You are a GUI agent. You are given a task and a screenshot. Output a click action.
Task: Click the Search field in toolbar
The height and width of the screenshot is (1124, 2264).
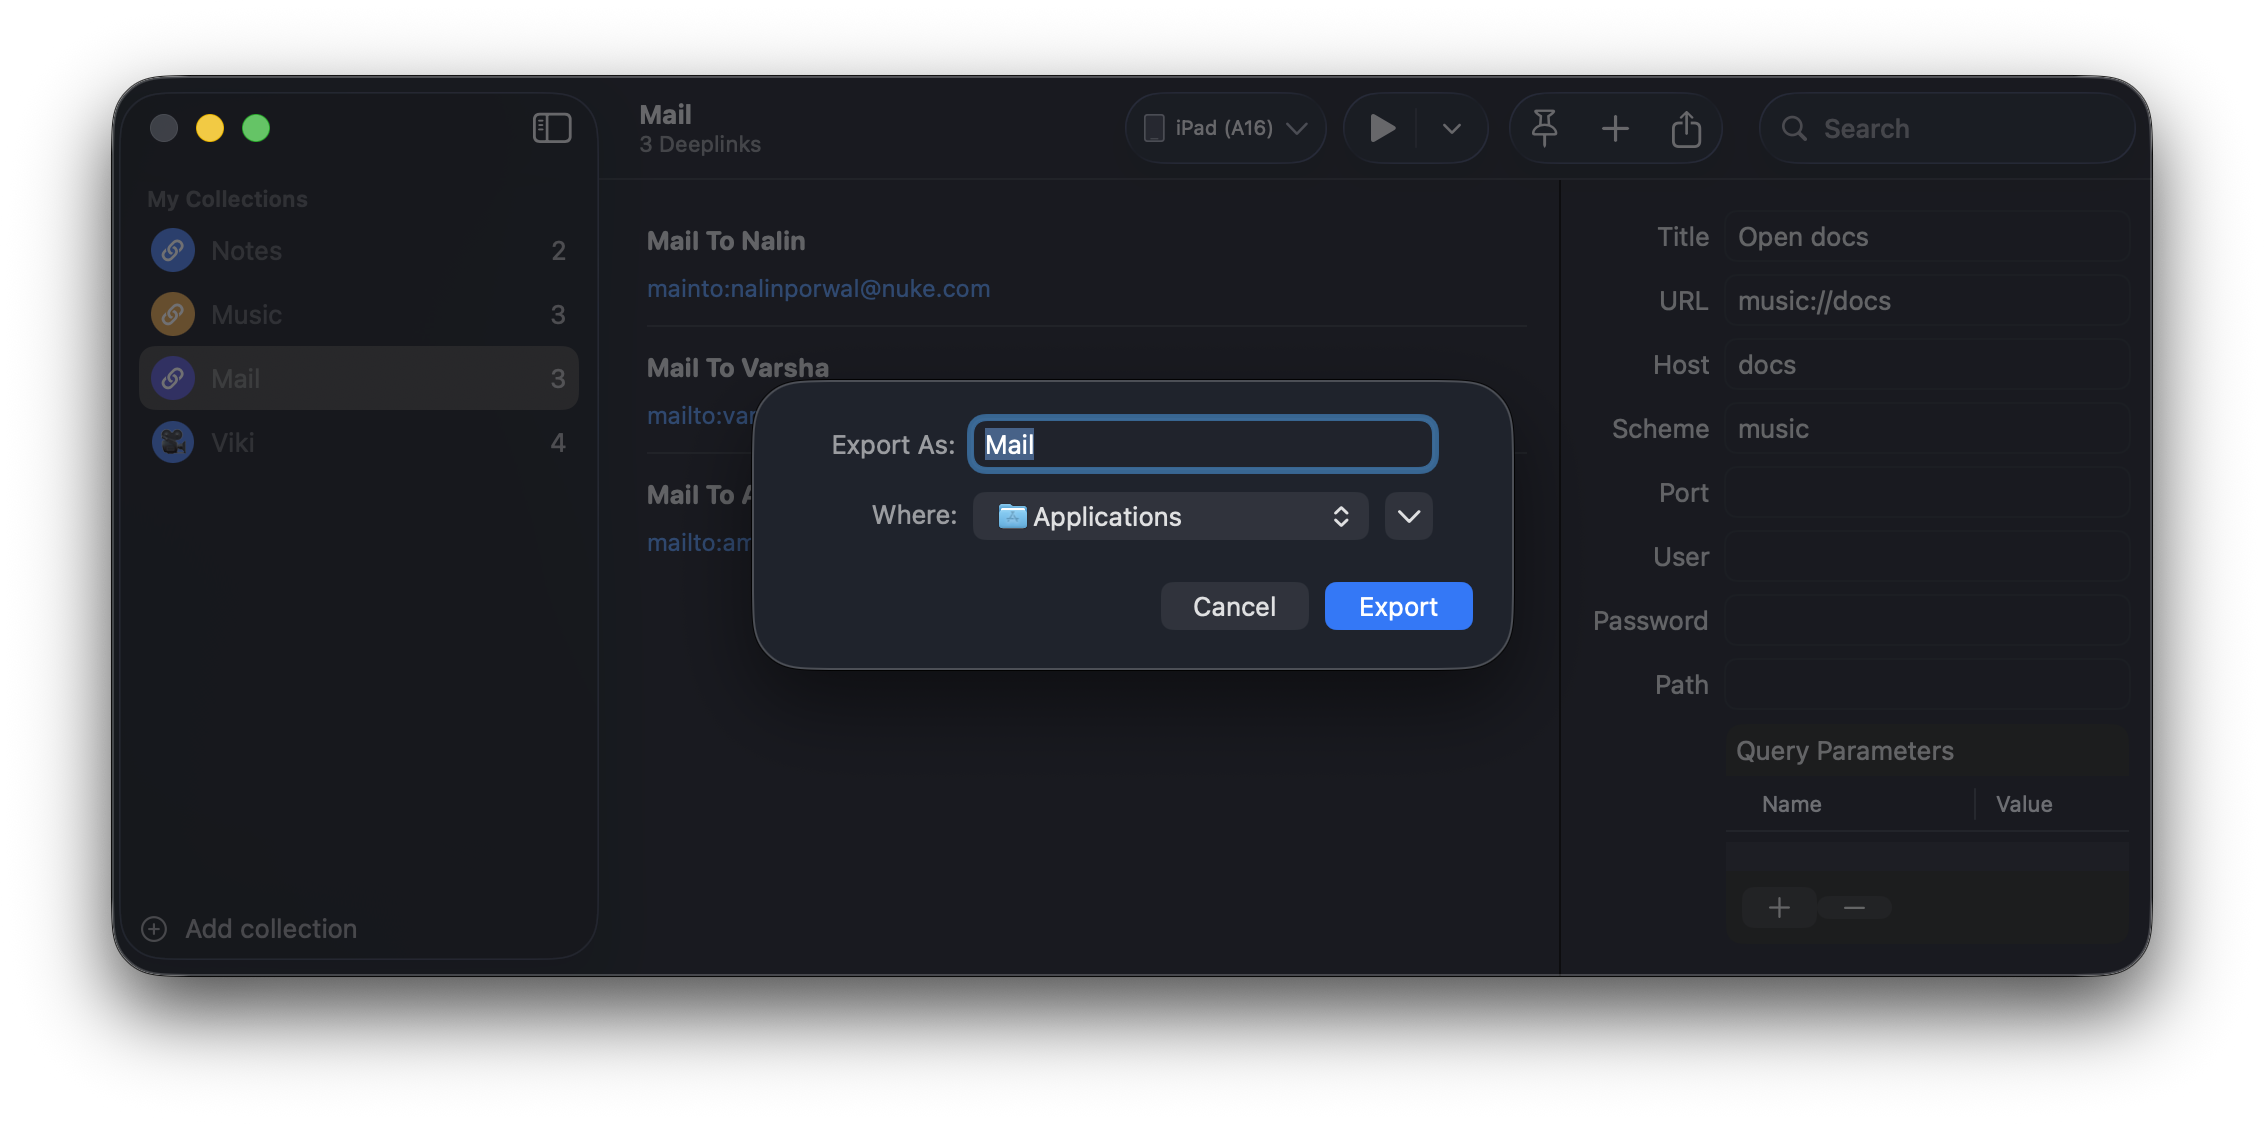click(x=1946, y=128)
